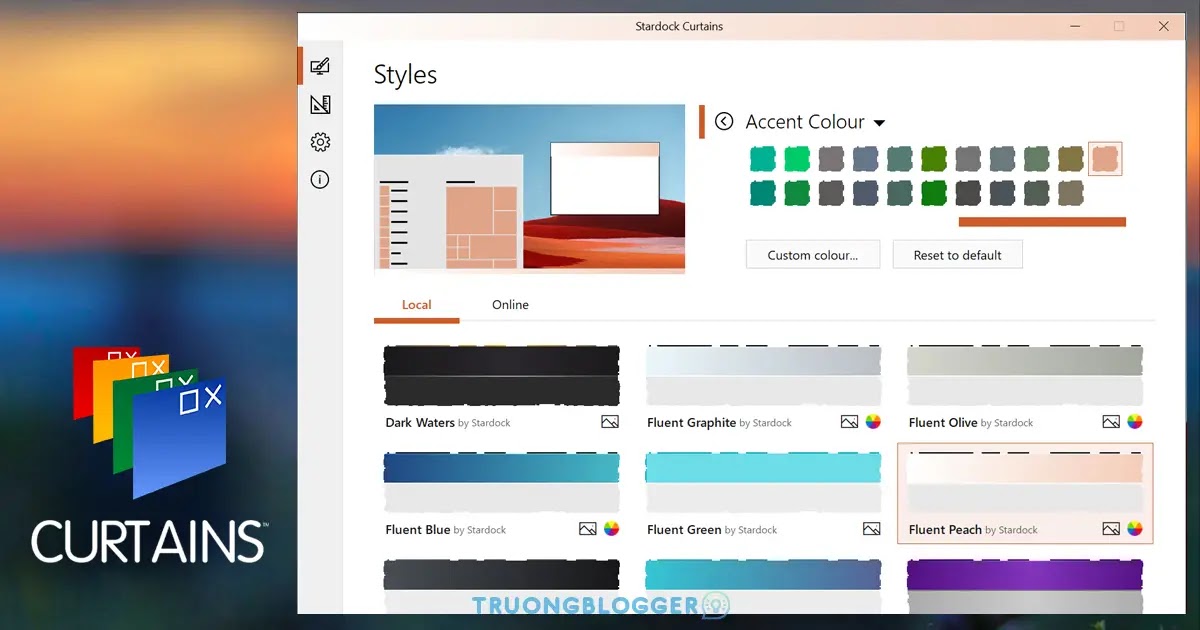Open the Styles page from sidebar
Viewport: 1200px width, 630px height.
click(320, 66)
